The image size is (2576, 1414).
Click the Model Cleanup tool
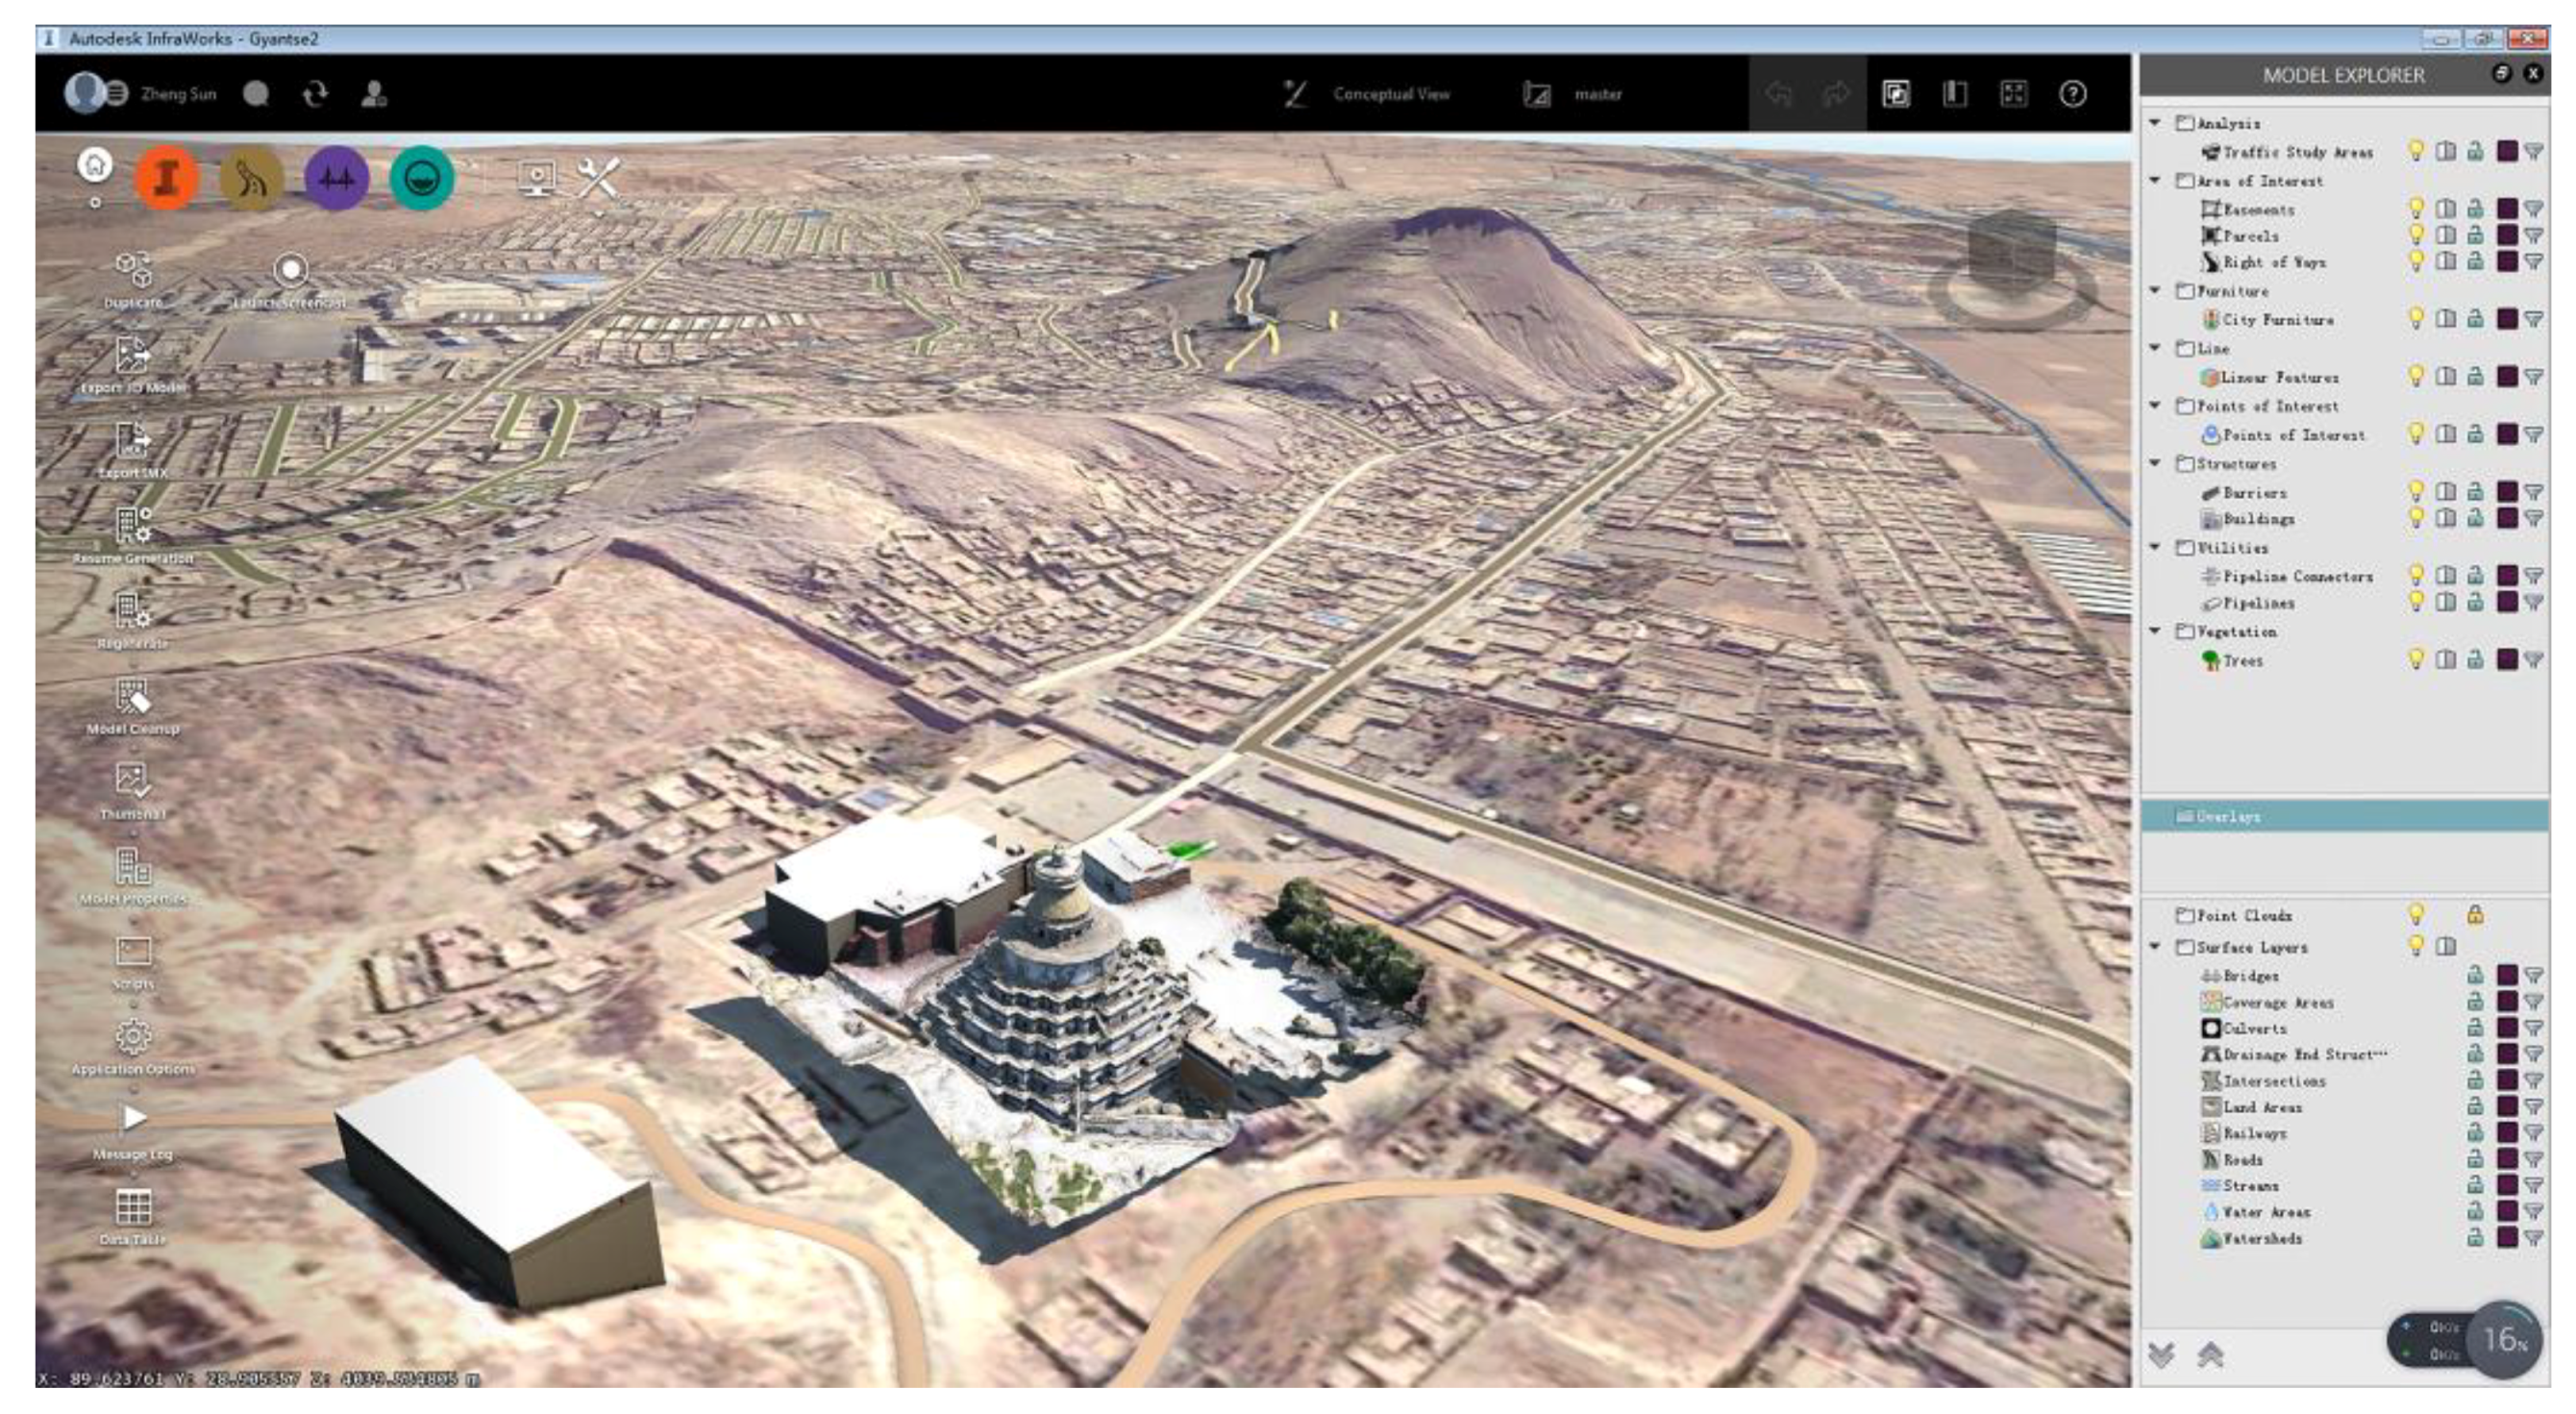[133, 698]
